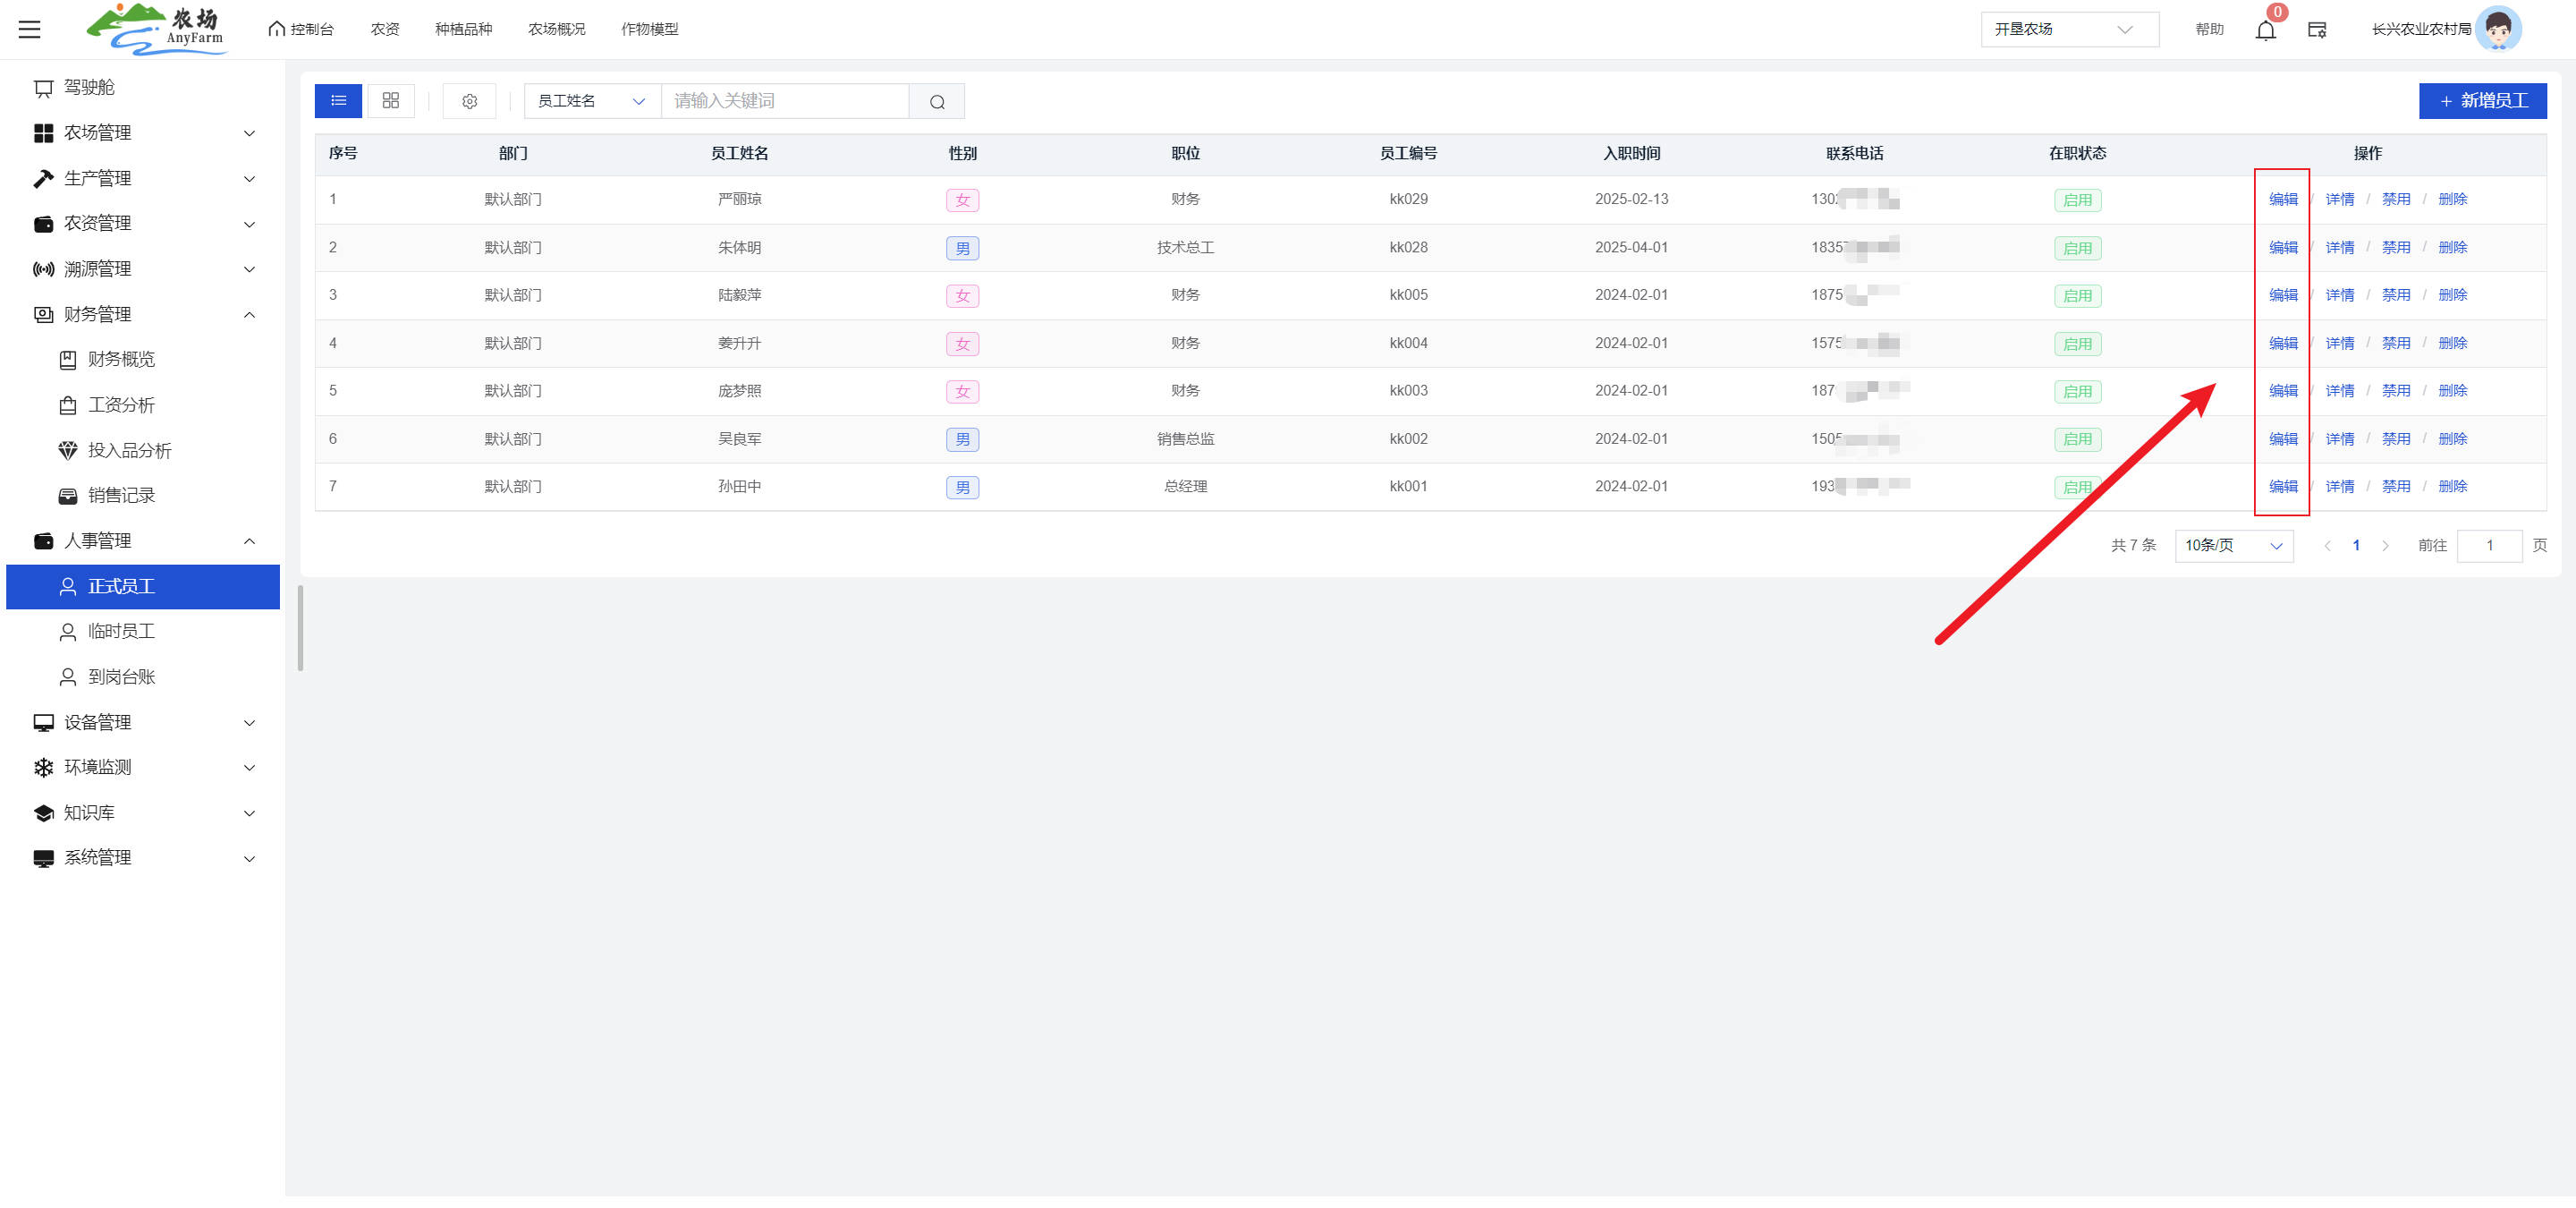Image resolution: width=2576 pixels, height=1208 pixels.
Task: Focus the keyword search input field
Action: 784,101
